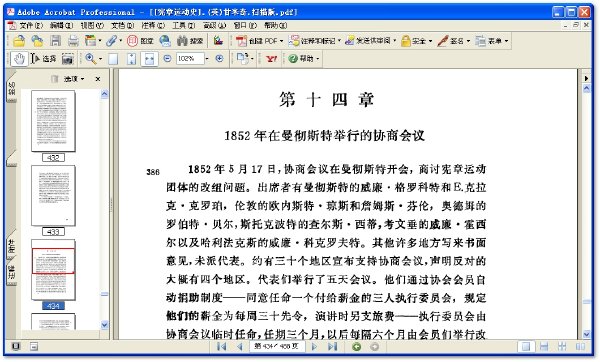Click the 签名 sign button
Image resolution: width=600 pixels, height=362 pixels.
coord(453,41)
